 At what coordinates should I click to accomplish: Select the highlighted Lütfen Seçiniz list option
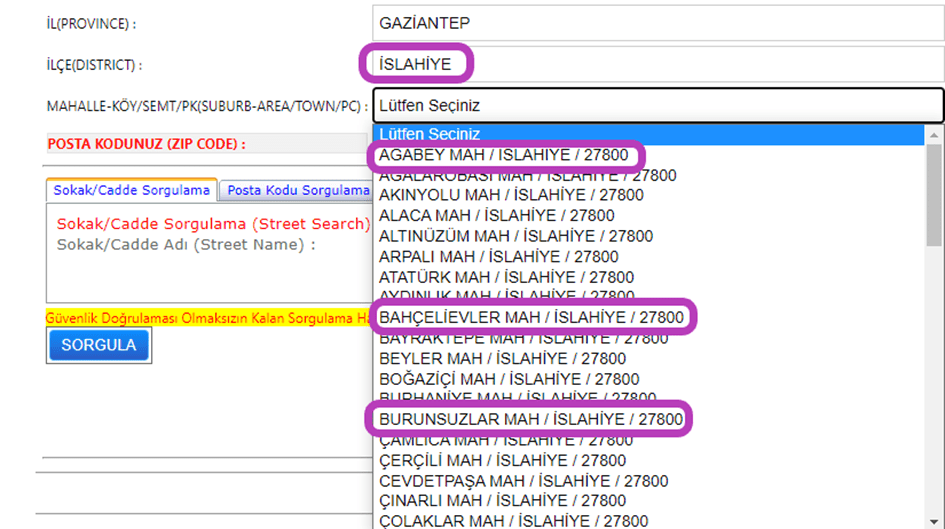click(647, 134)
